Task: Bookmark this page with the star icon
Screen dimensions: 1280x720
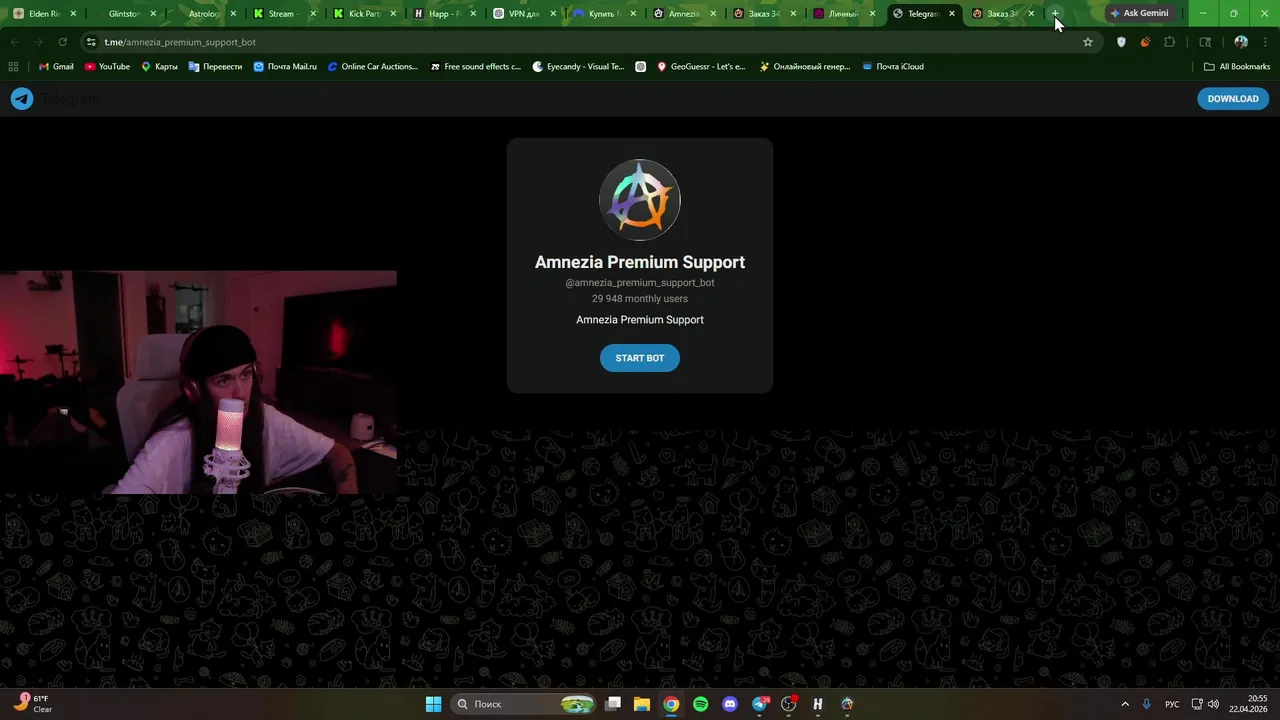Action: pyautogui.click(x=1088, y=42)
